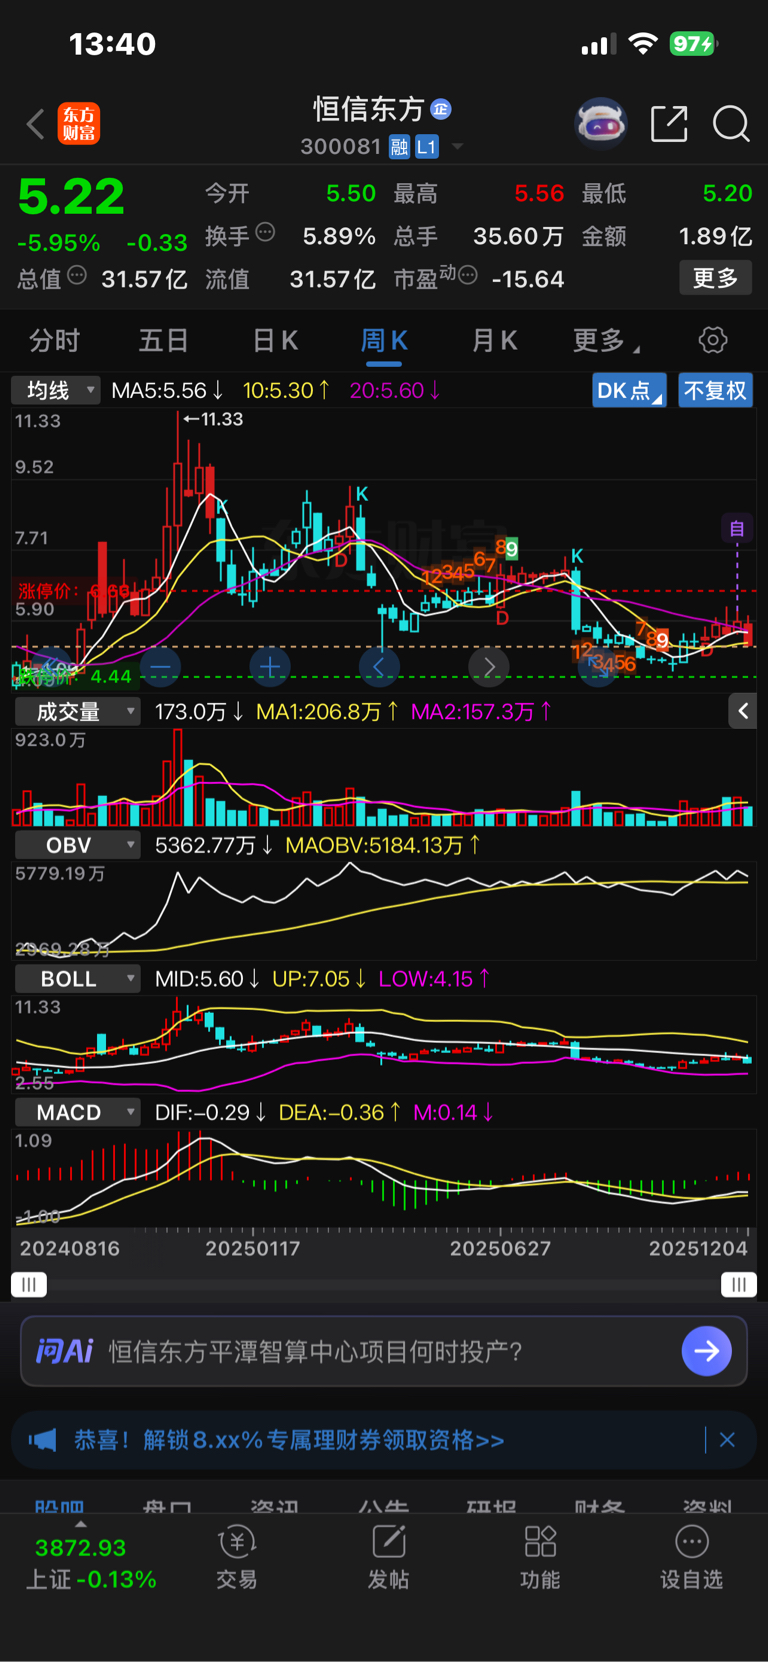Tap the 自 marker on the chart
This screenshot has width=768, height=1662.
737,528
